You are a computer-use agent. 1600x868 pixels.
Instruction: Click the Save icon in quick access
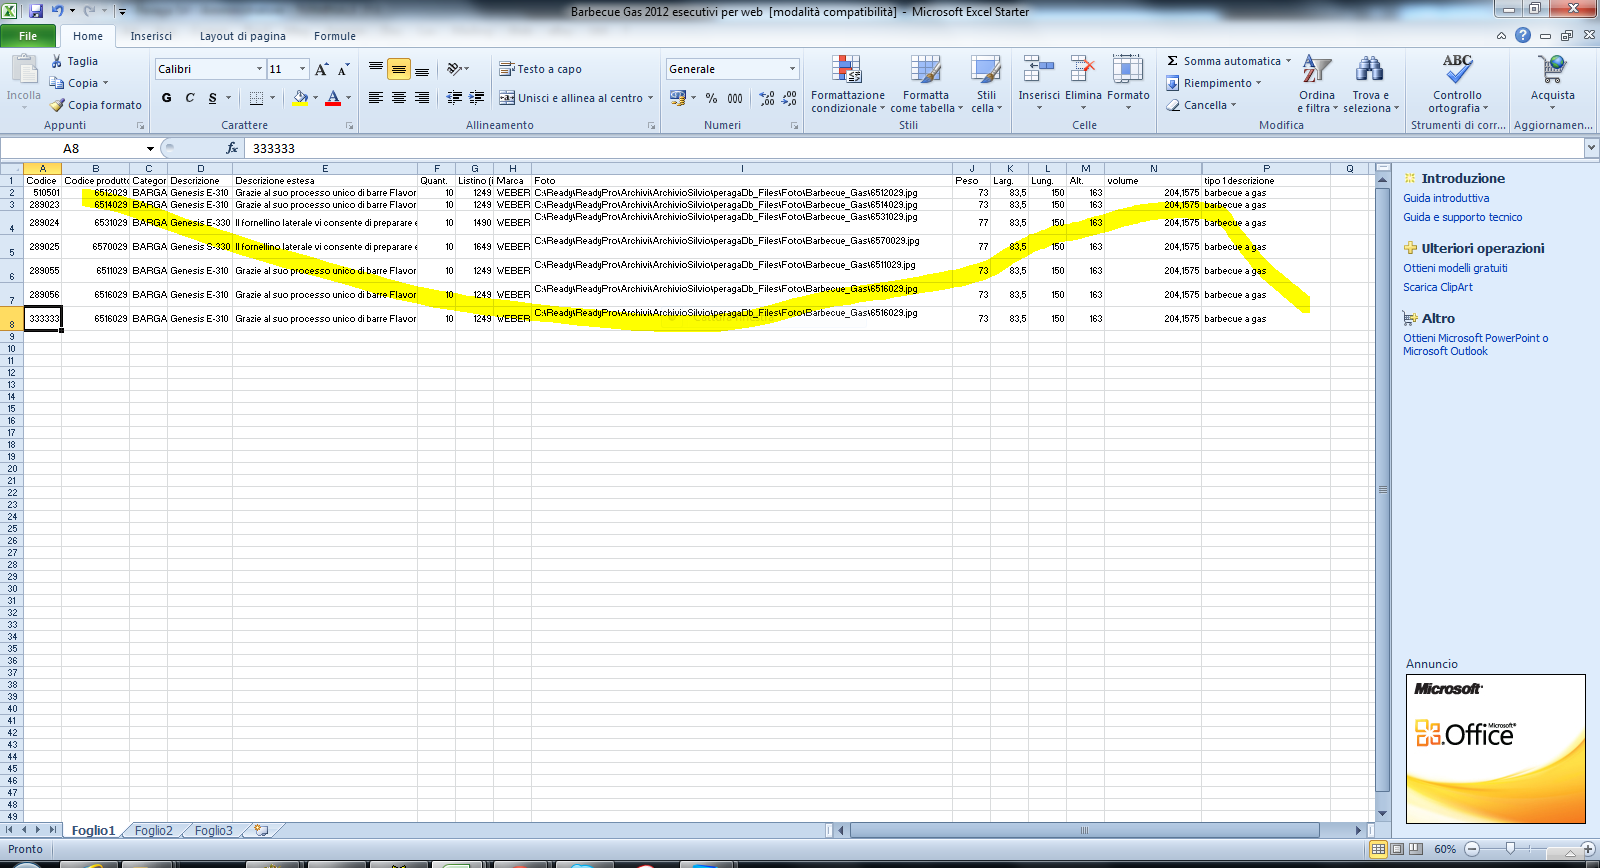coord(36,11)
